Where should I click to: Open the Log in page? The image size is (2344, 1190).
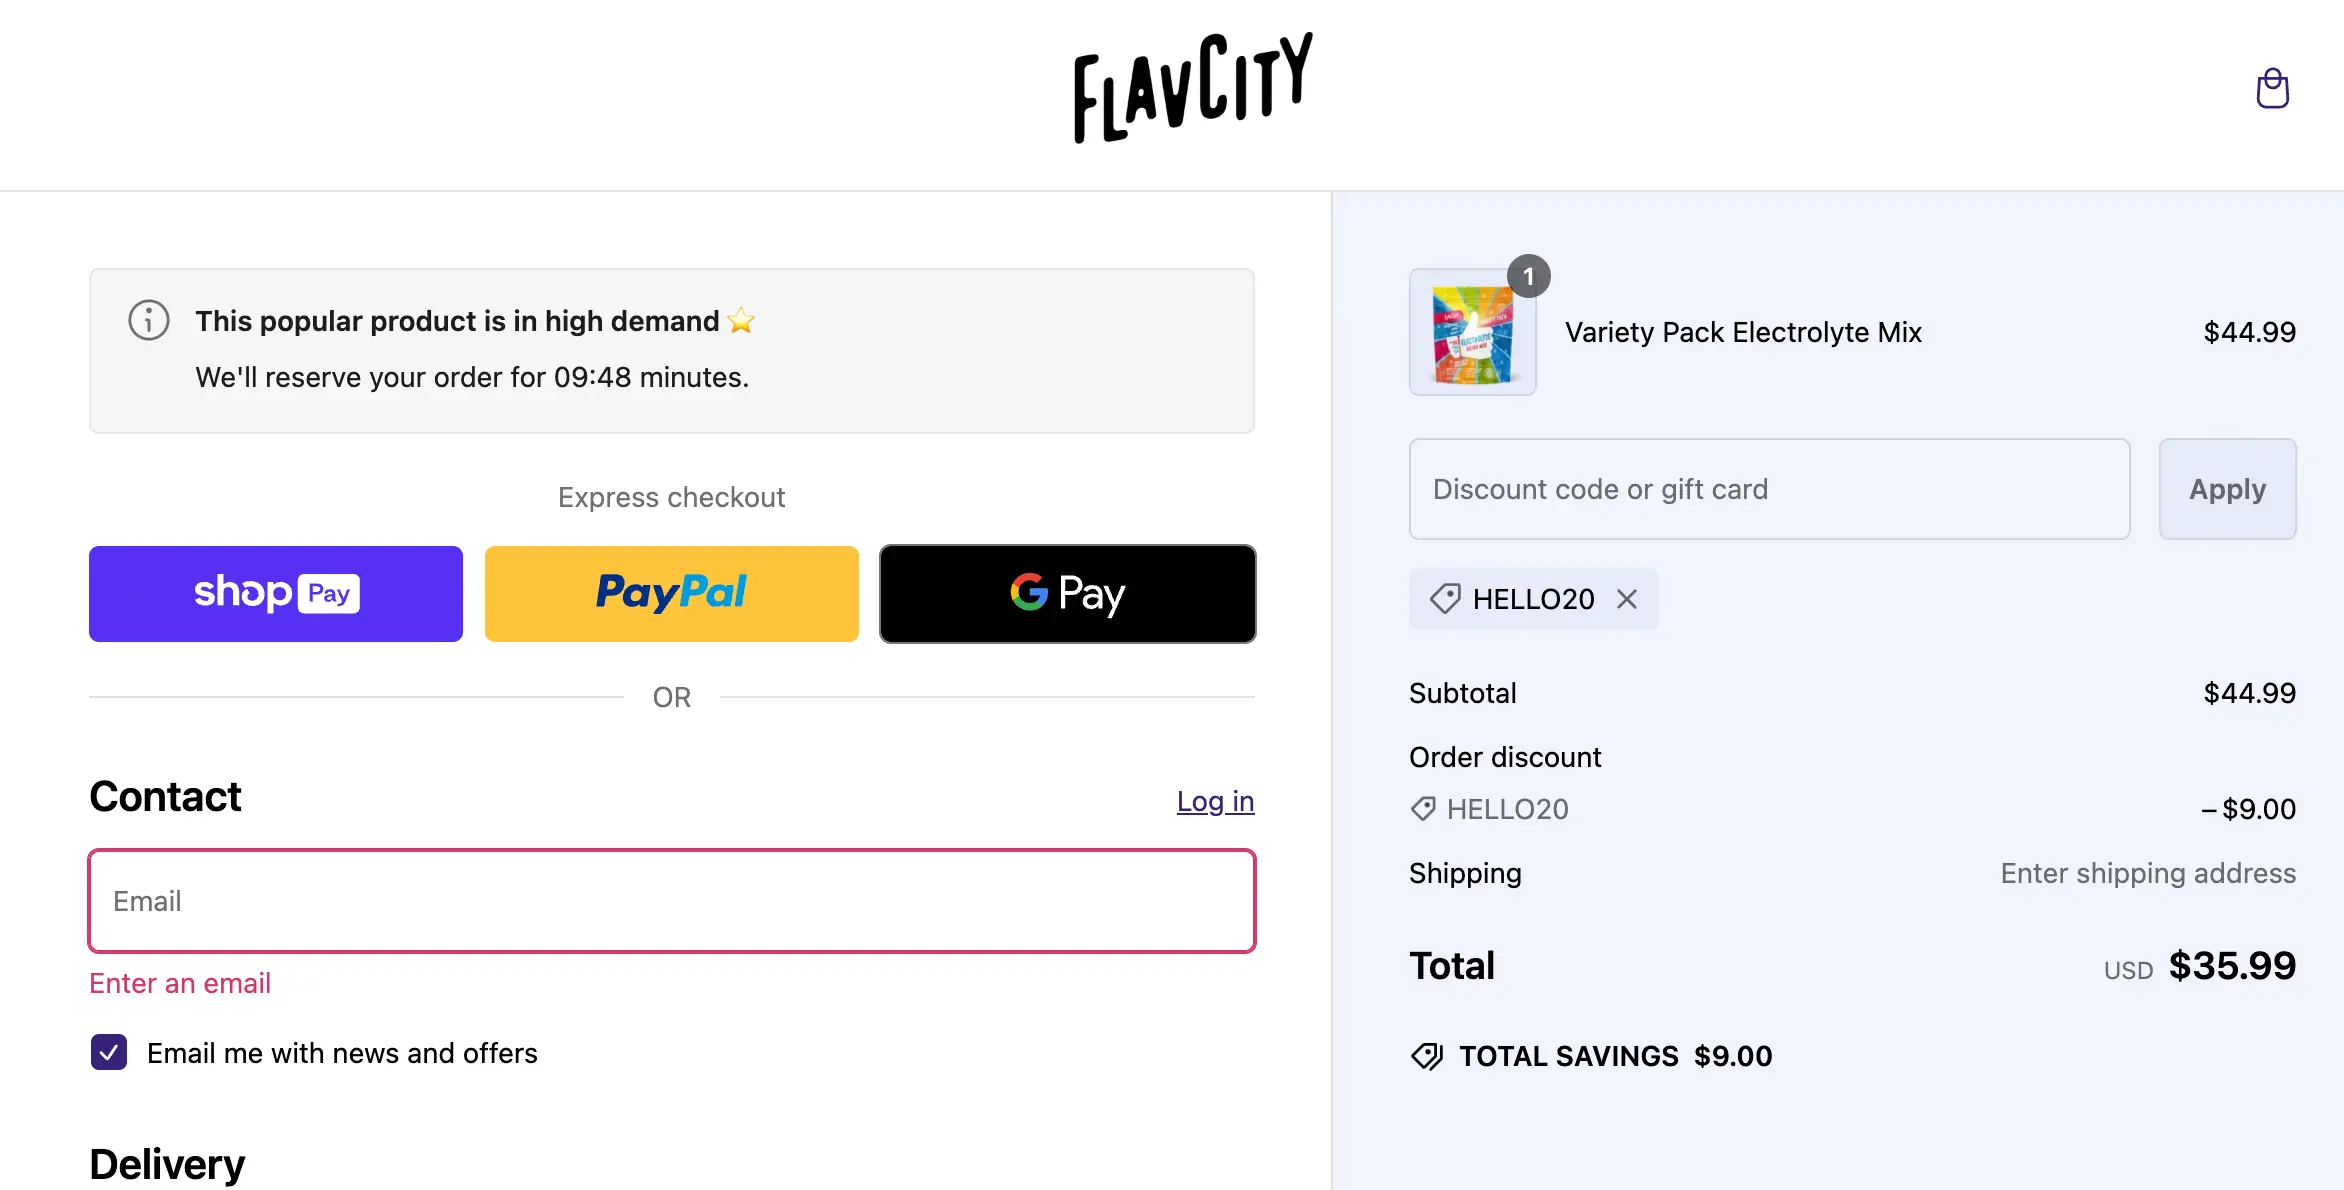pos(1214,801)
